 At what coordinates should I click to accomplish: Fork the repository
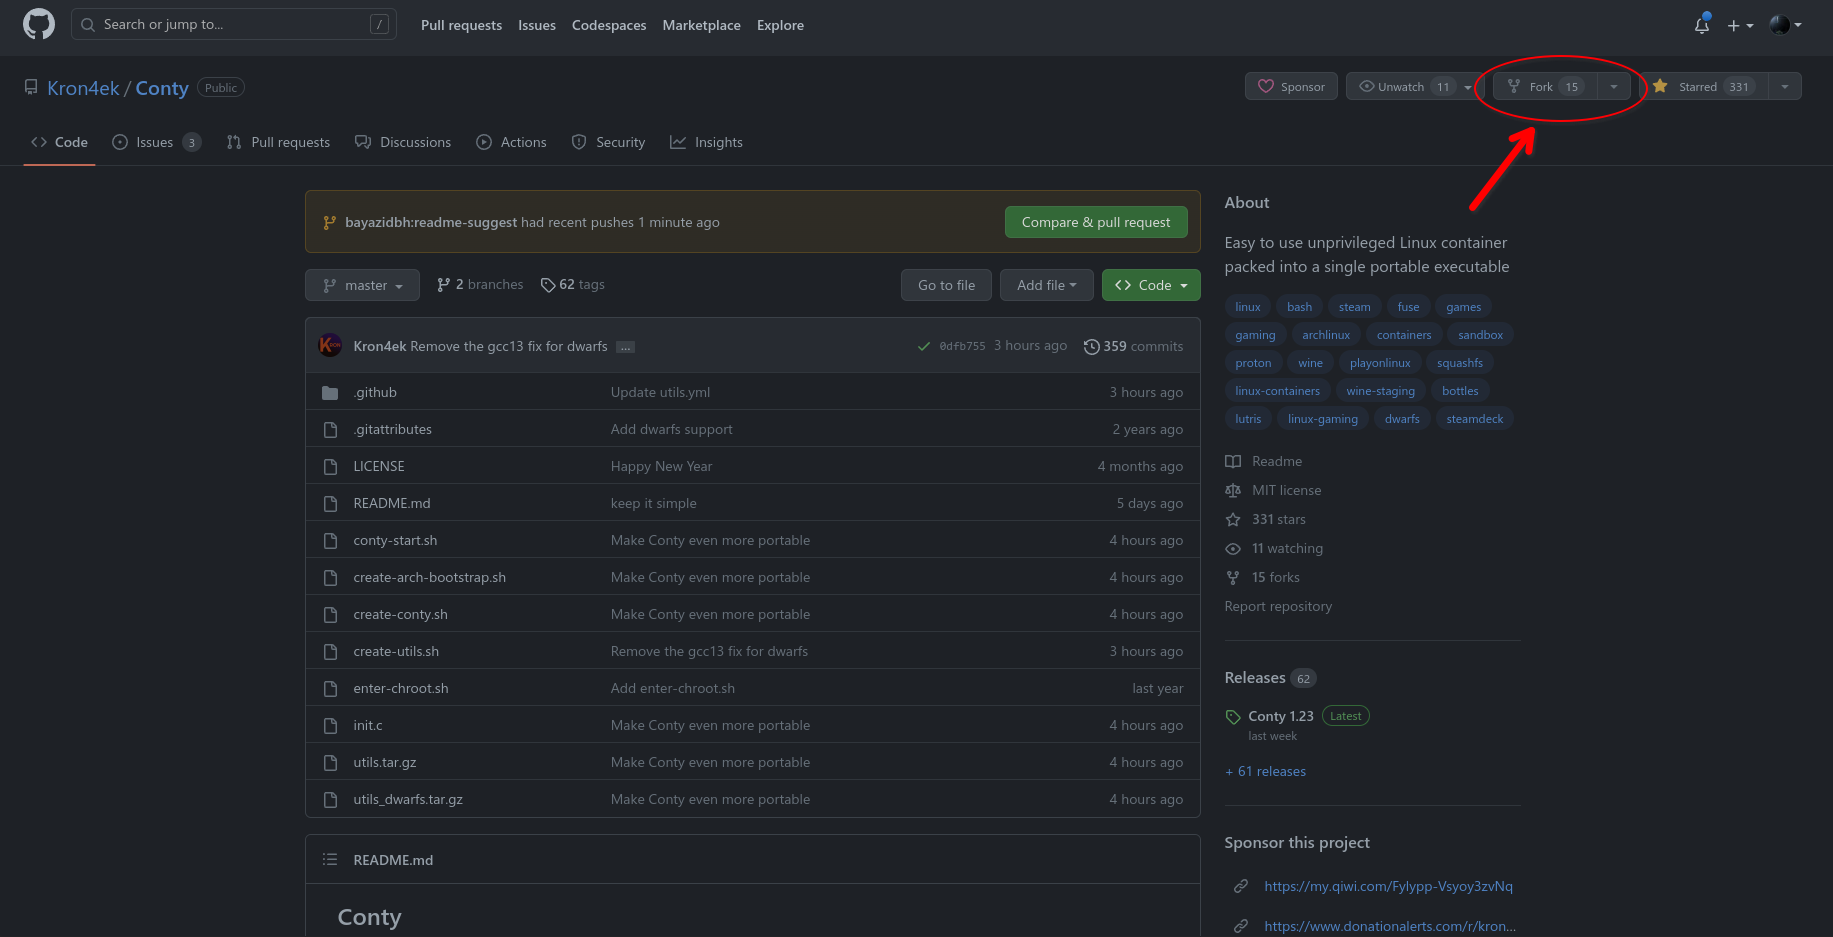[1545, 86]
